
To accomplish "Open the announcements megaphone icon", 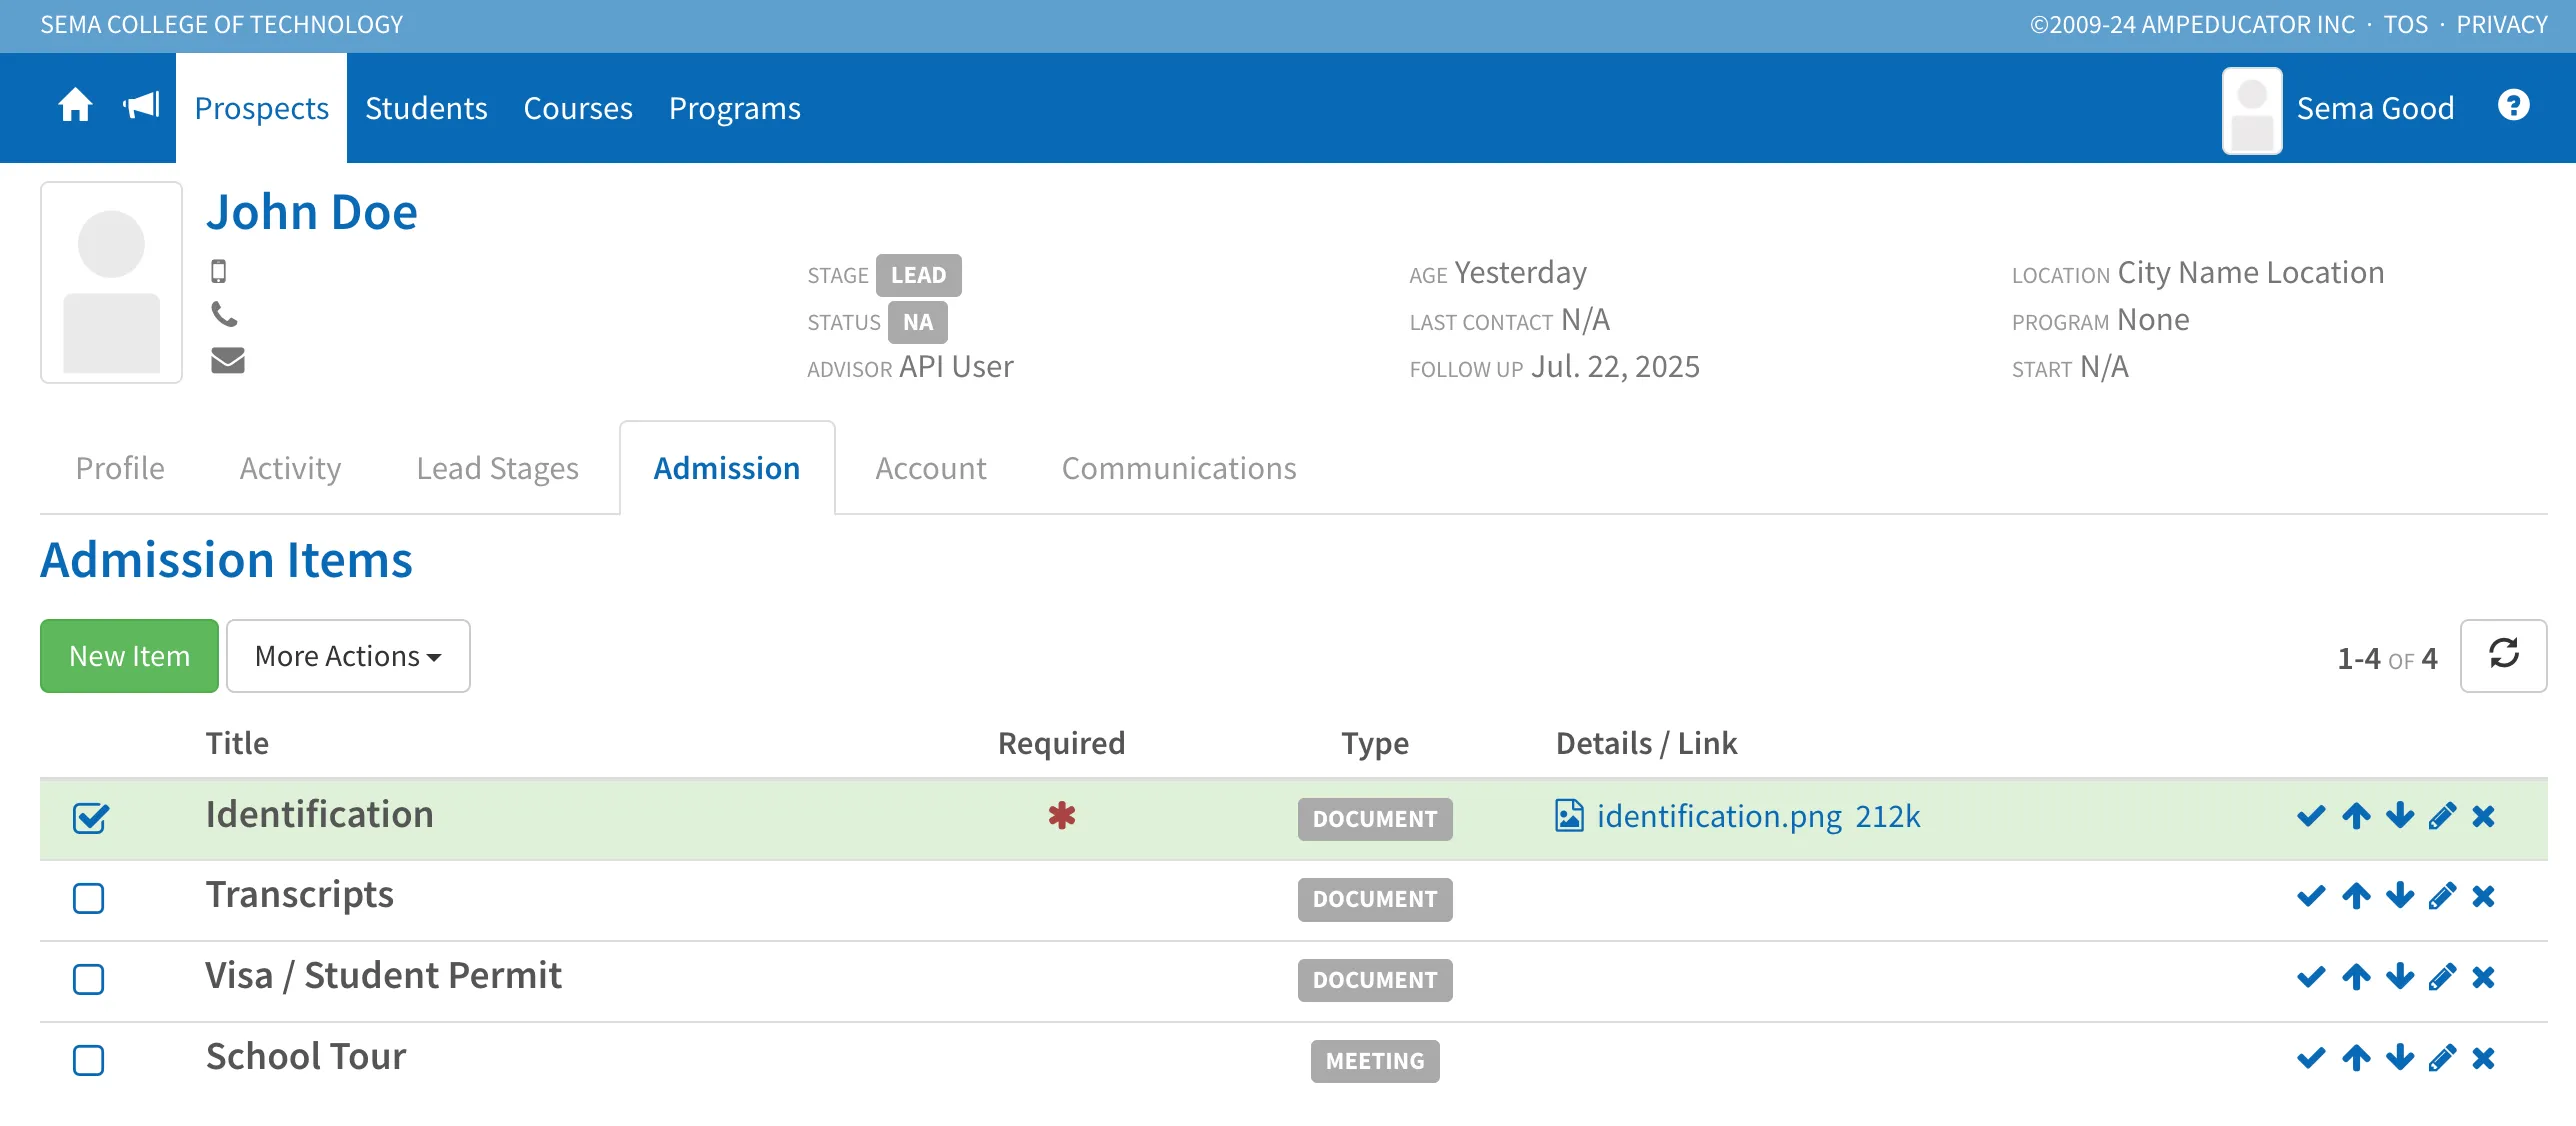I will pyautogui.click(x=141, y=105).
